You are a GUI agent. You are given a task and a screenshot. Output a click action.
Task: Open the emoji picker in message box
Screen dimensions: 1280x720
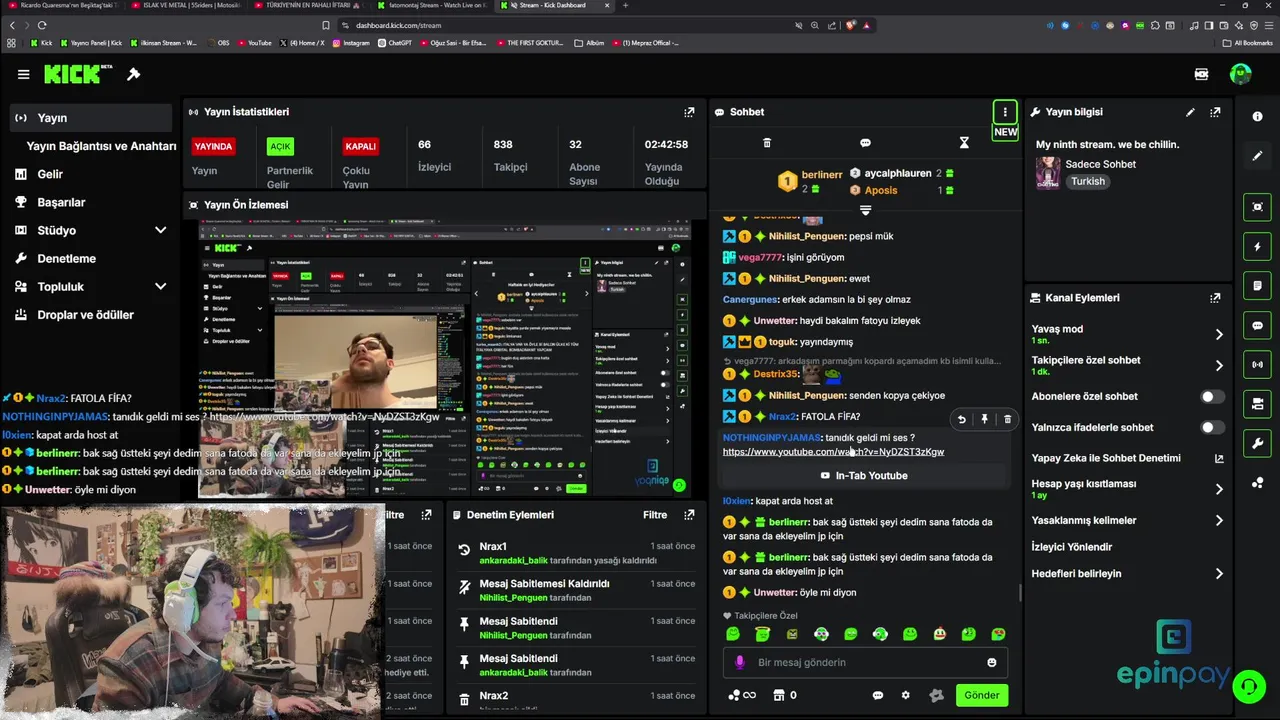992,662
